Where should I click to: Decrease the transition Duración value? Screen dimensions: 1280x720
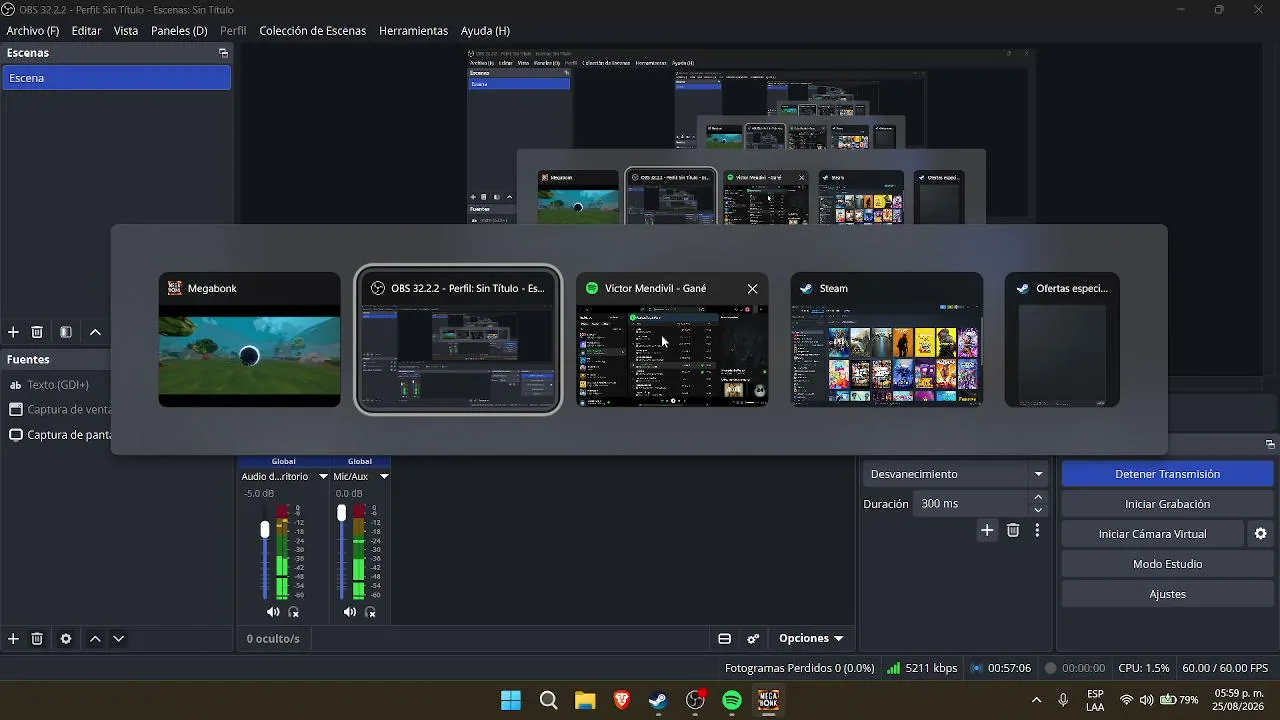click(1038, 510)
